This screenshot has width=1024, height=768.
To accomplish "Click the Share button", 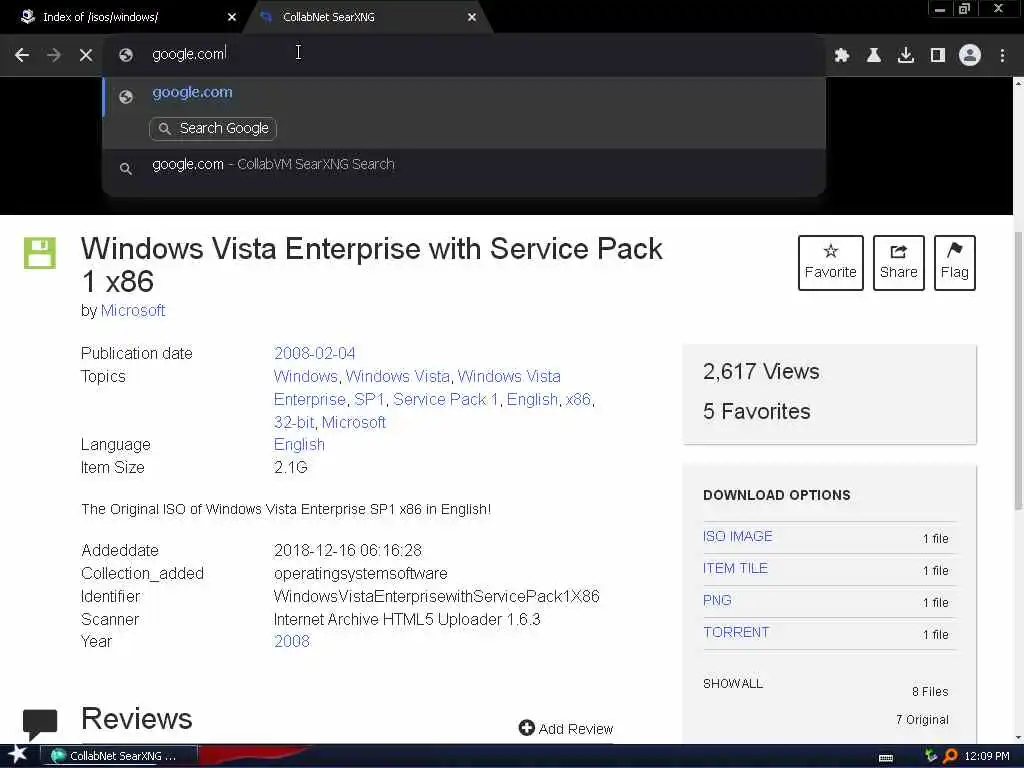I will click(899, 263).
